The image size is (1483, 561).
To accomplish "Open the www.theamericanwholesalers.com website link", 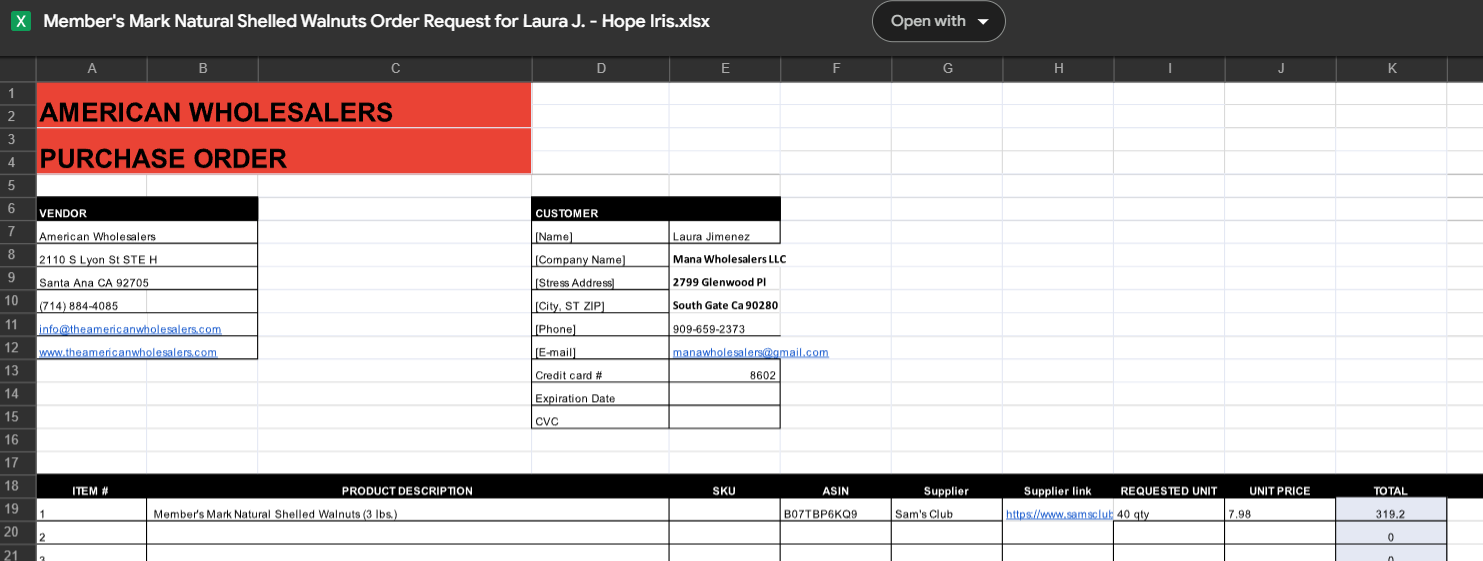I will [x=128, y=352].
